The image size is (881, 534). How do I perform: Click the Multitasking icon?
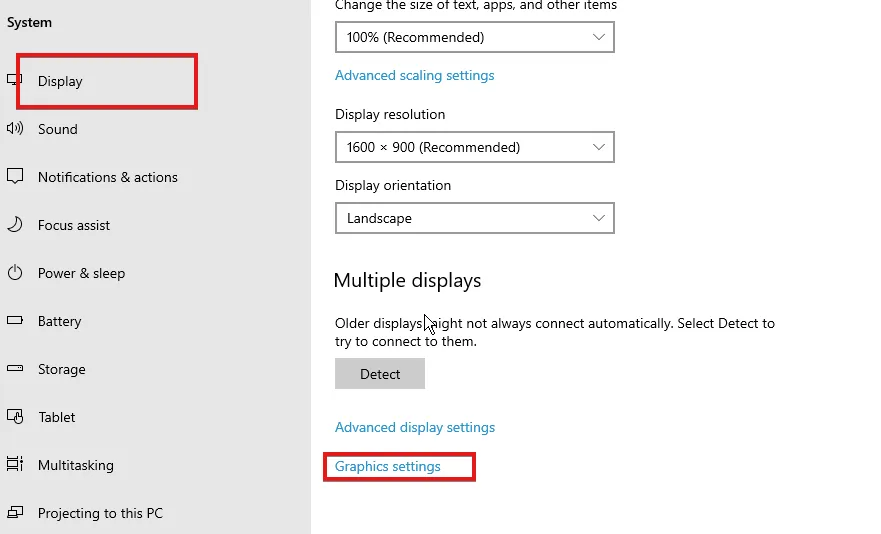coord(15,465)
